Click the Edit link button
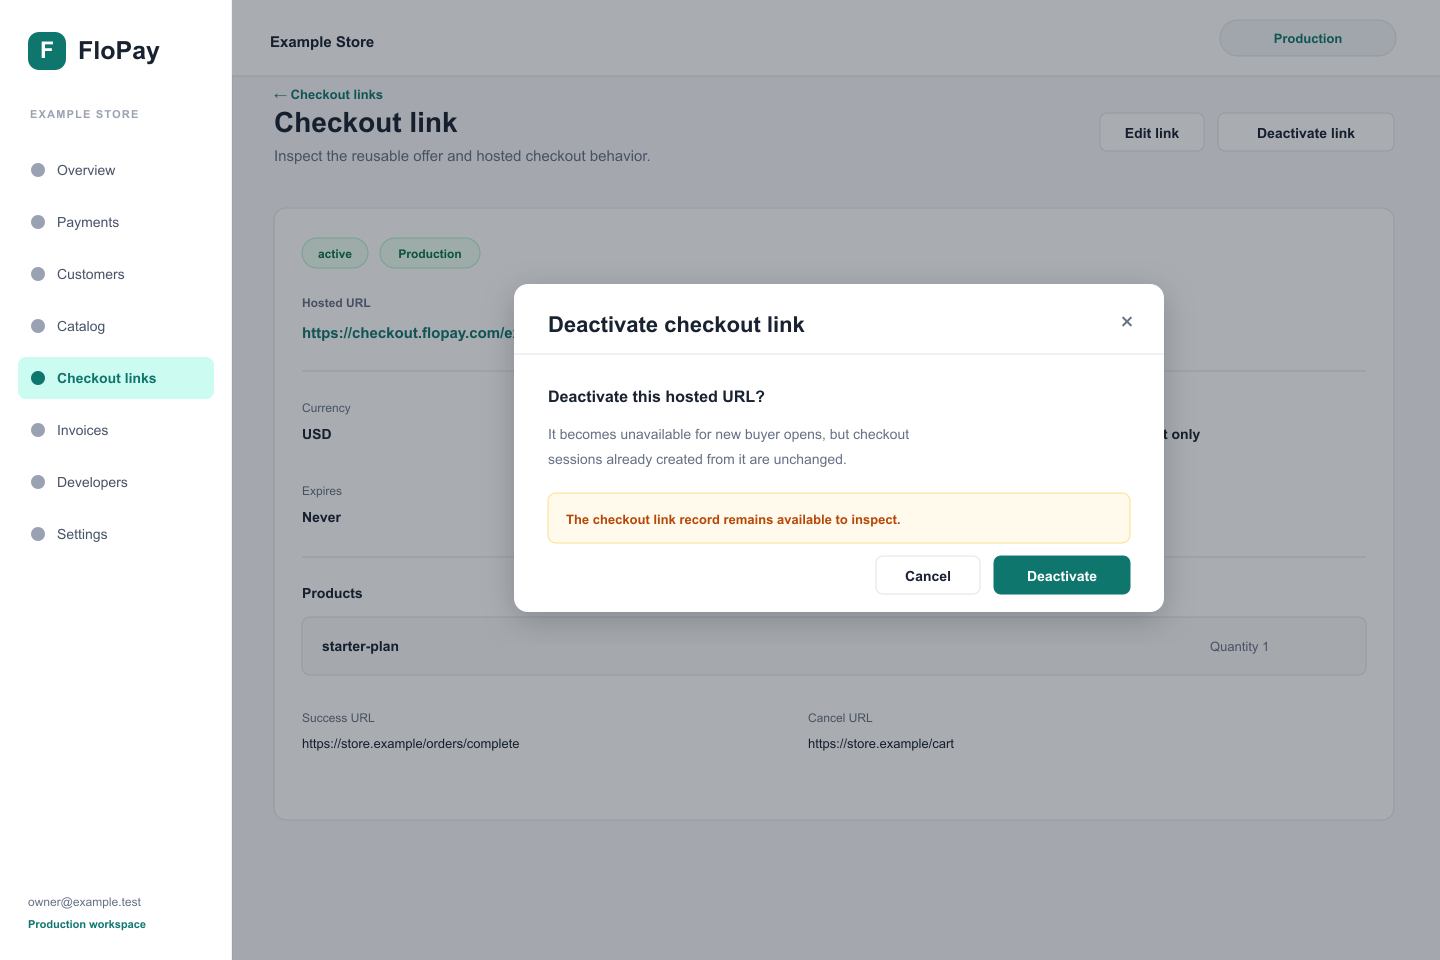The image size is (1440, 960). pos(1152,132)
